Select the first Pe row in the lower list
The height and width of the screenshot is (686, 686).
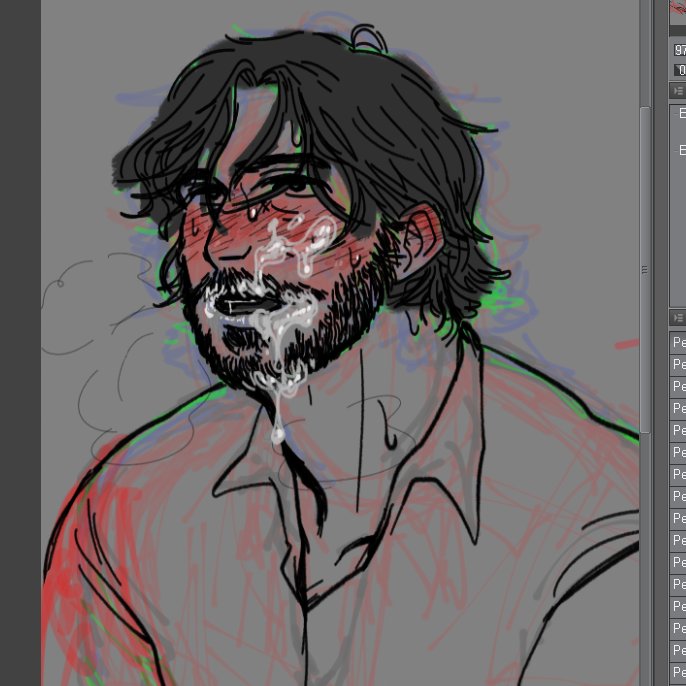[679, 342]
